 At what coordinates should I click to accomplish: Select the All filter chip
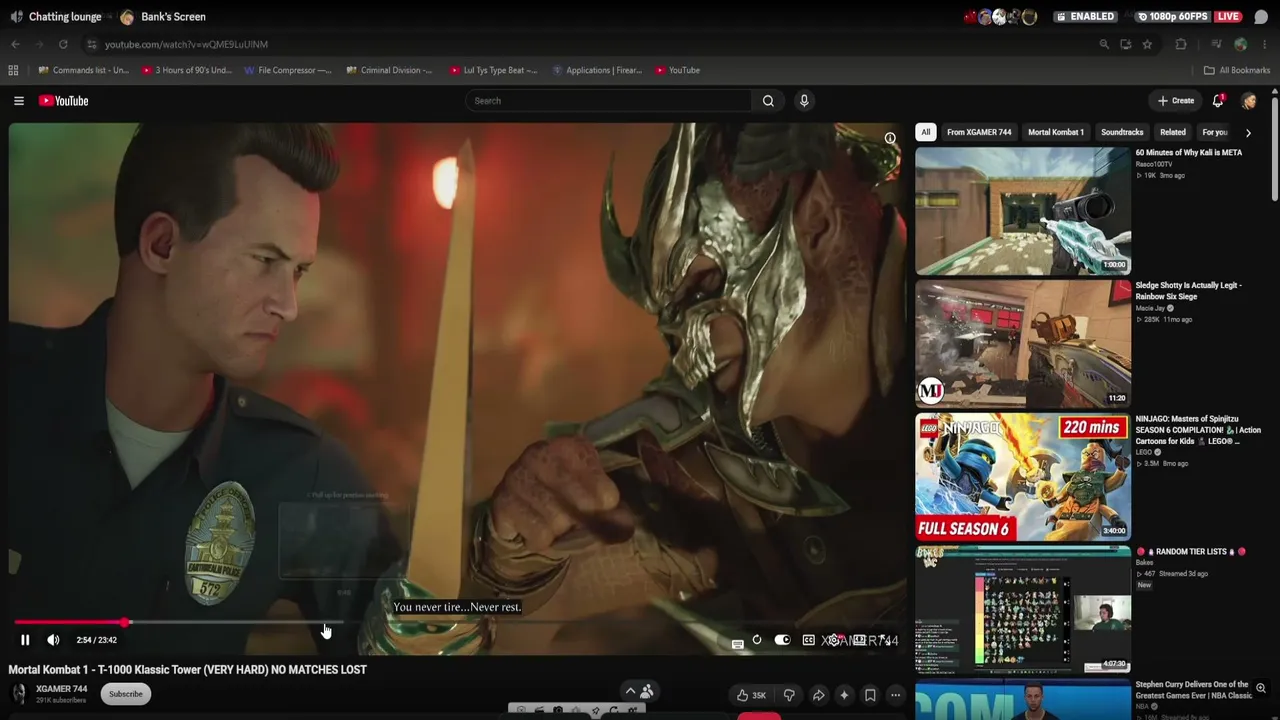pyautogui.click(x=926, y=132)
